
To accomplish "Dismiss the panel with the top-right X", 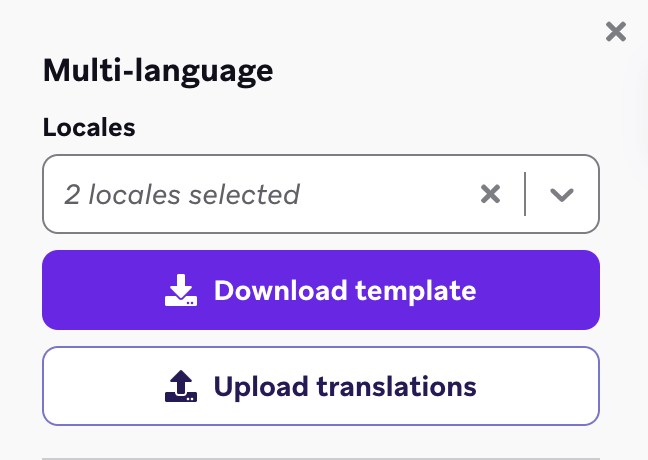I will 616,32.
